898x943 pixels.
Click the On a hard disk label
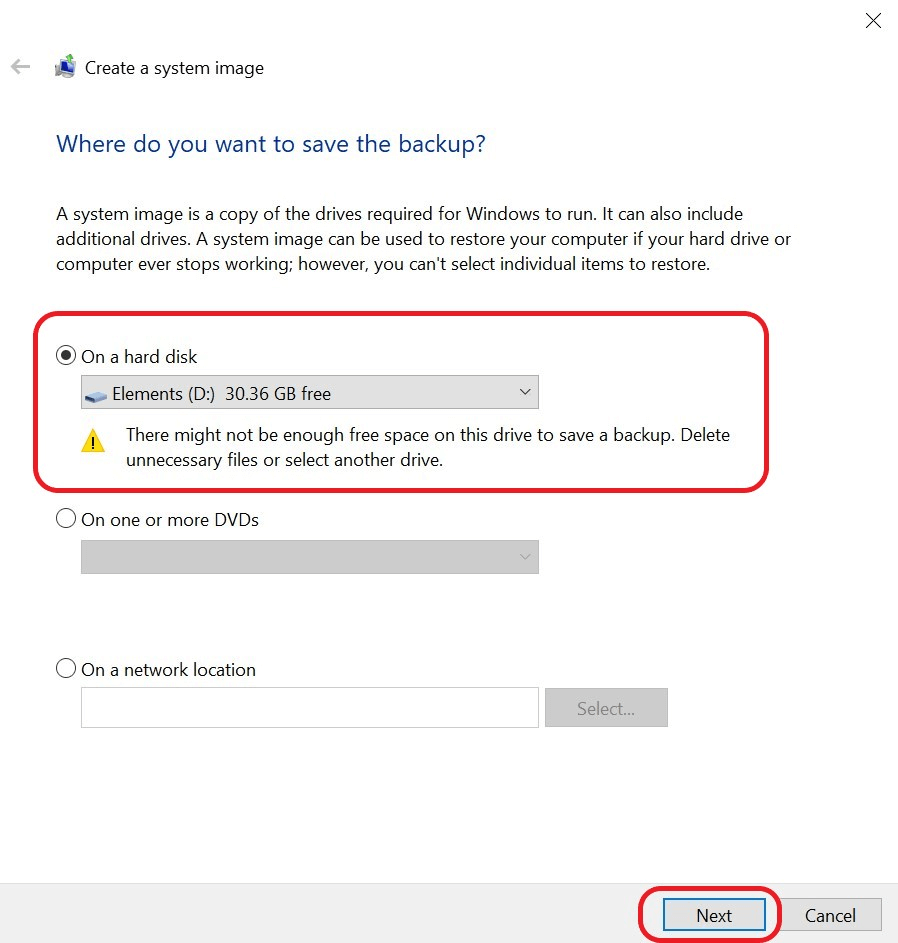pyautogui.click(x=139, y=357)
